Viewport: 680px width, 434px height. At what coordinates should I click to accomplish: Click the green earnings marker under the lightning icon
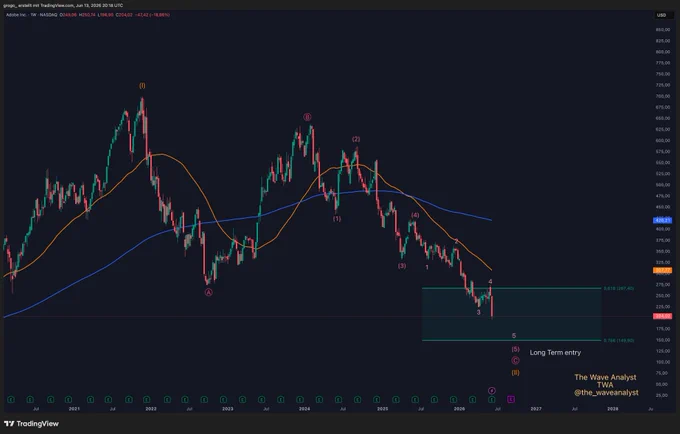click(492, 399)
